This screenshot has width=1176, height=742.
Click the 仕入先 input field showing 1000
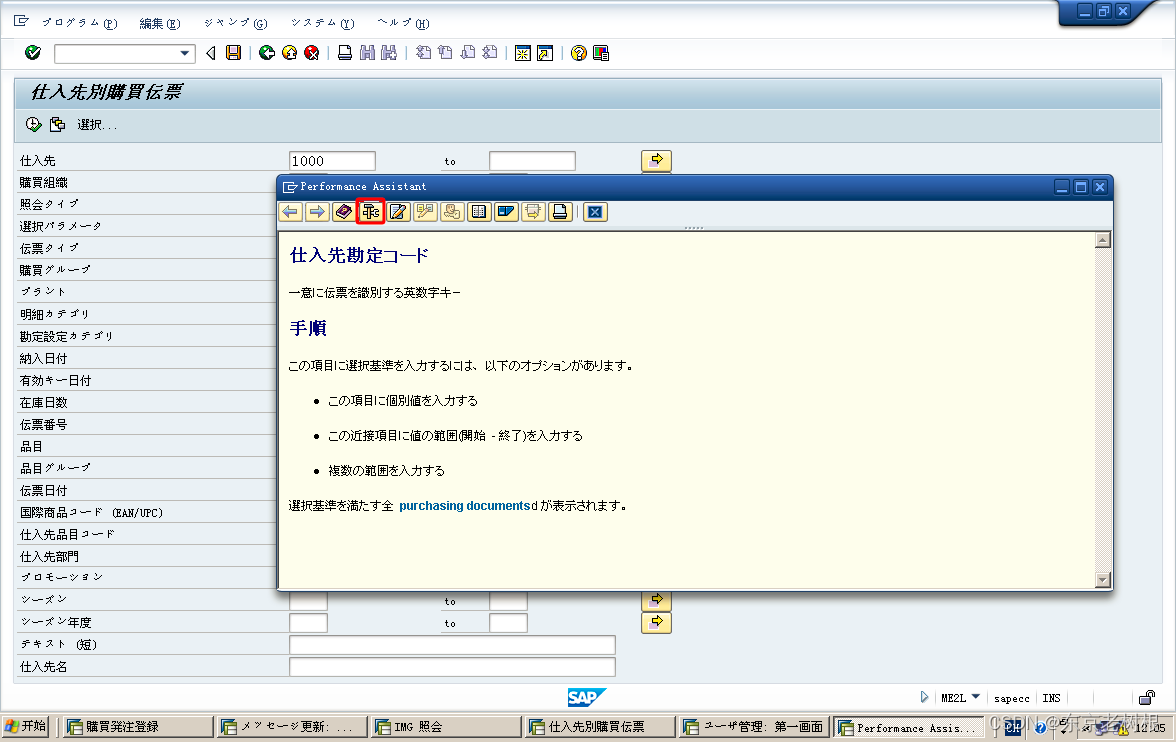click(332, 160)
